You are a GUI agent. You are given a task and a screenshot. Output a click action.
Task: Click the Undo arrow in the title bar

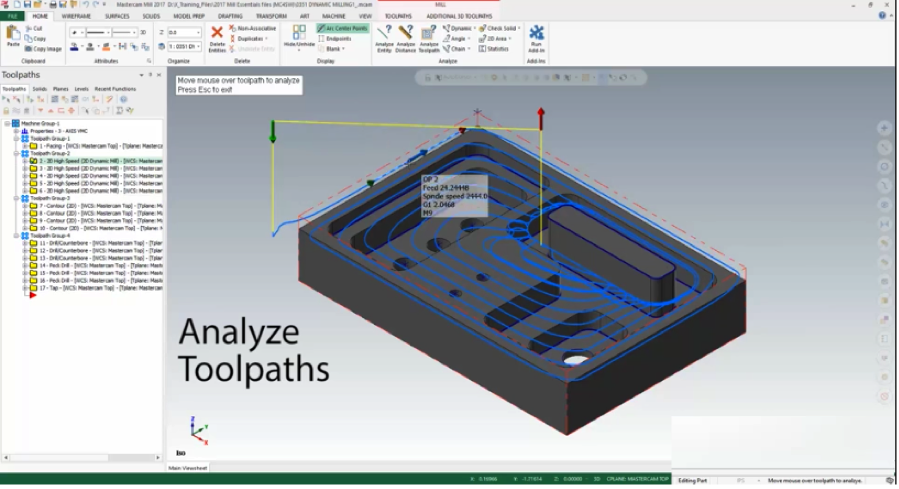(85, 5)
